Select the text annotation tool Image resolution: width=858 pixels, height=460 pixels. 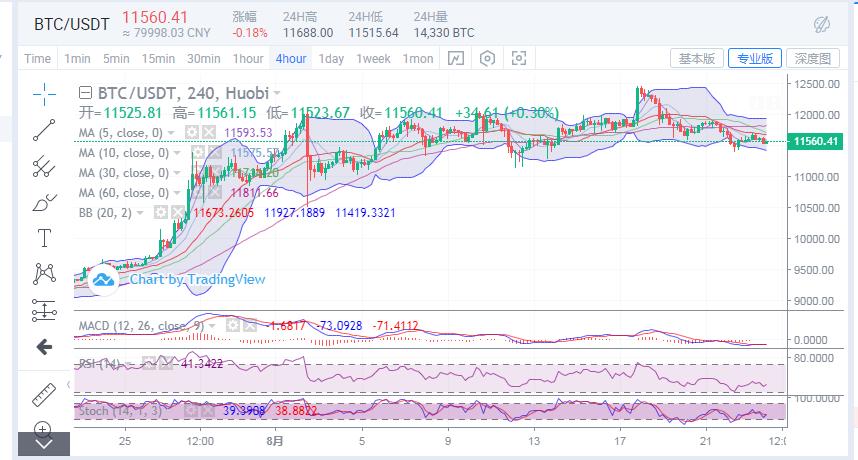(x=44, y=238)
